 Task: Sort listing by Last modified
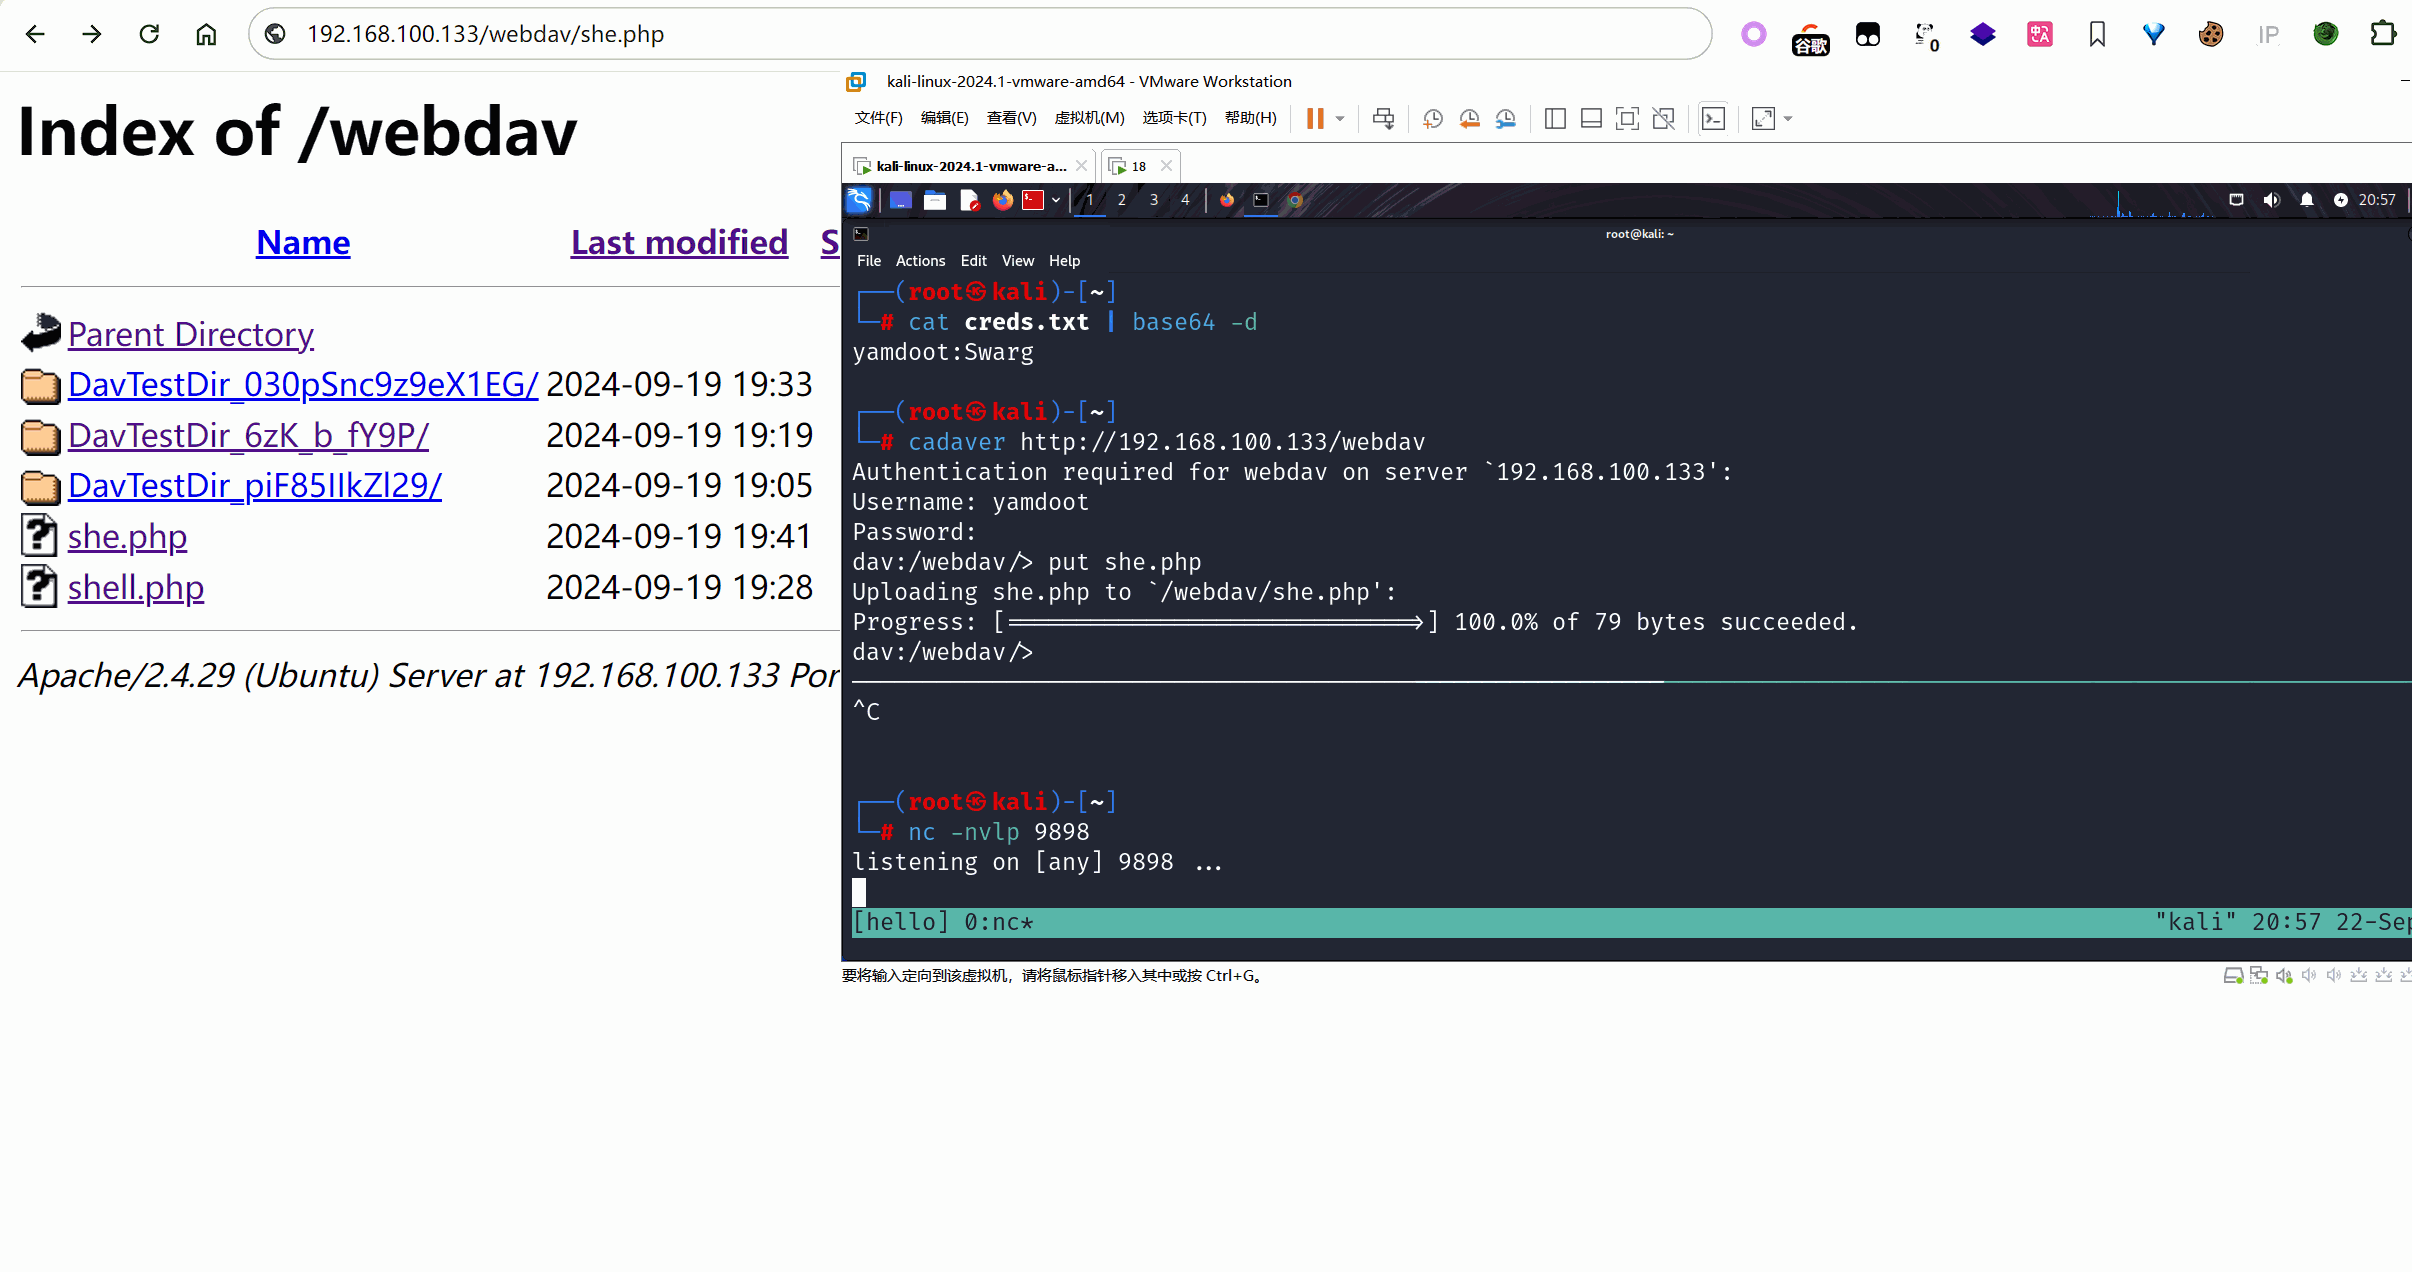[679, 243]
